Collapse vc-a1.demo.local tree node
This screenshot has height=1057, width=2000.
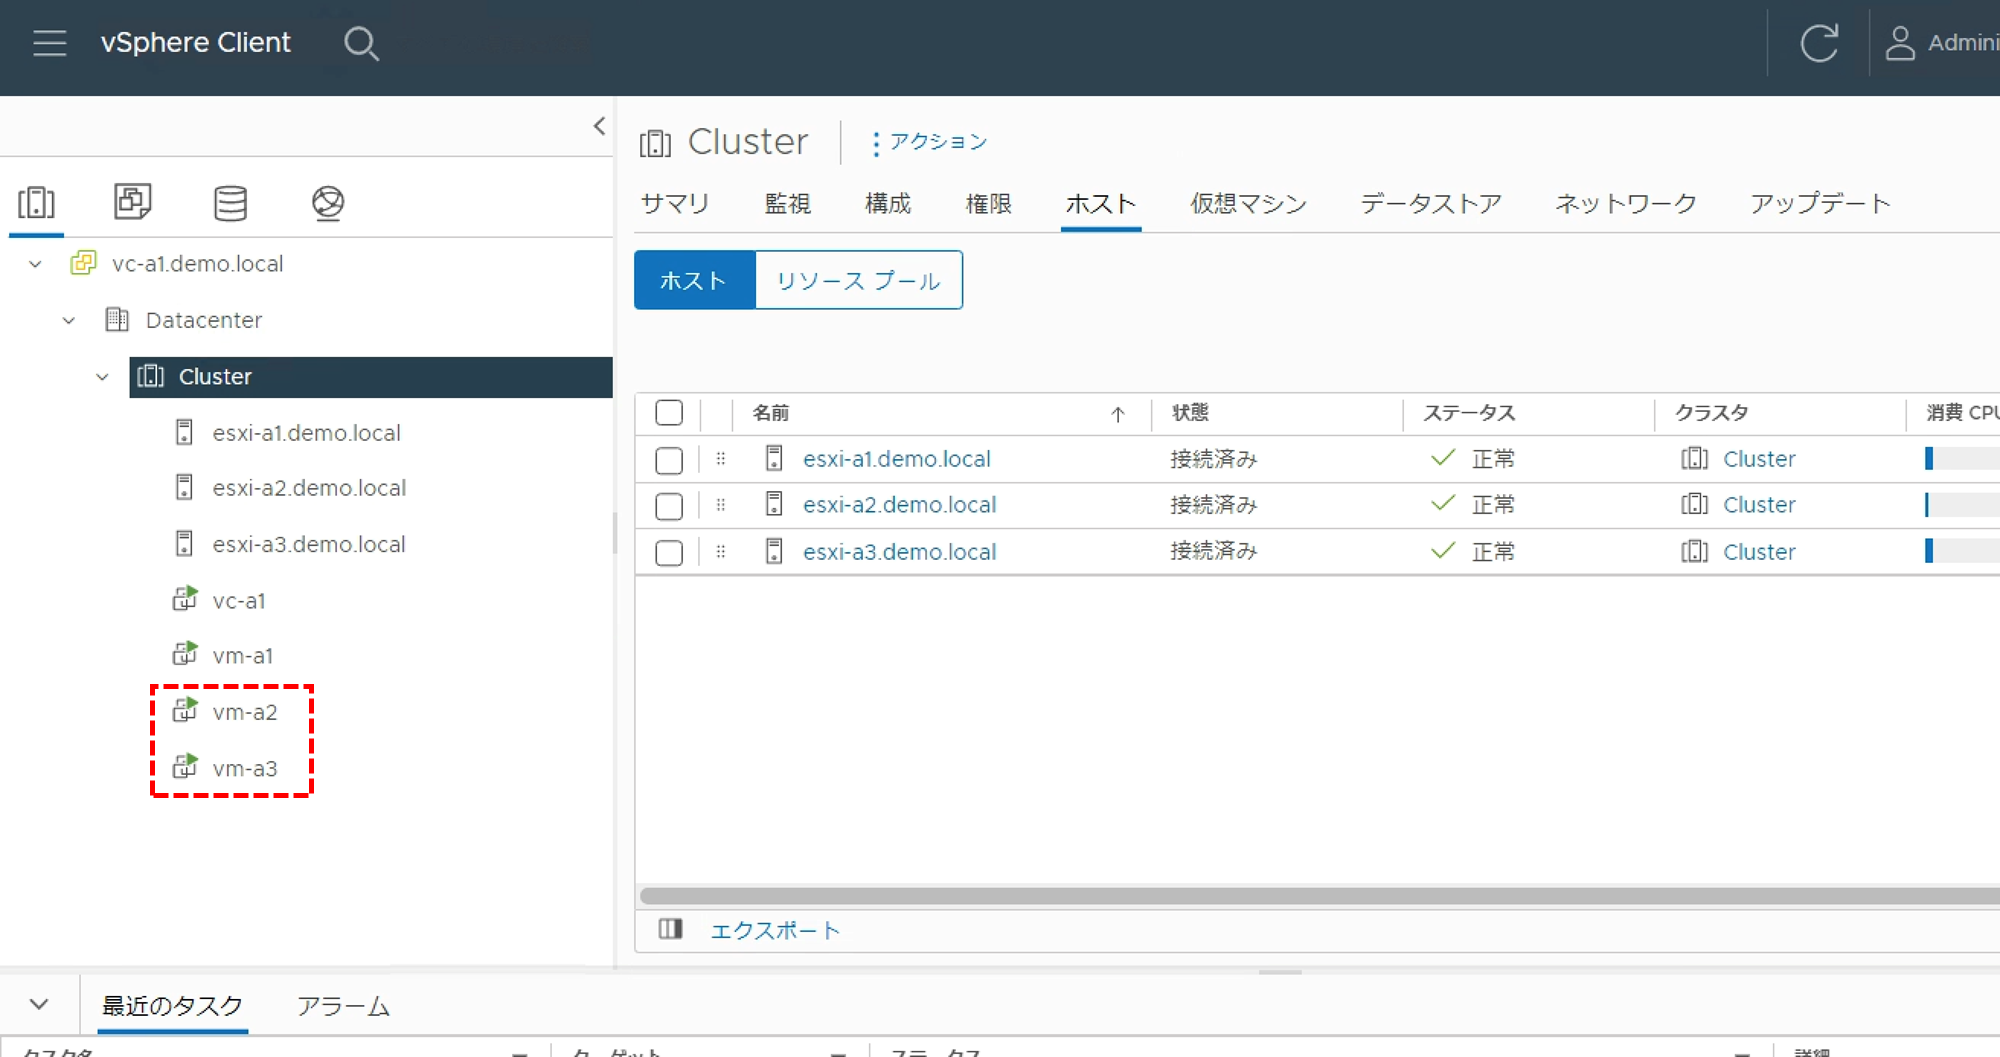[36, 264]
